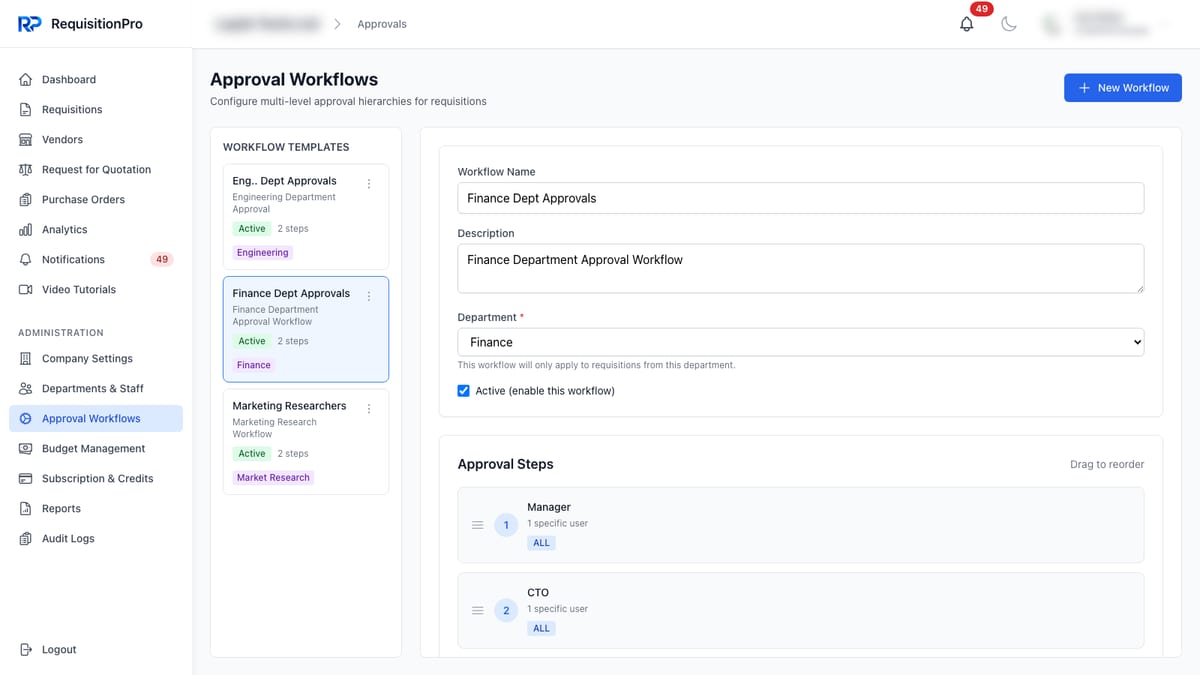Open Video Tutorials in sidebar

coord(96,289)
